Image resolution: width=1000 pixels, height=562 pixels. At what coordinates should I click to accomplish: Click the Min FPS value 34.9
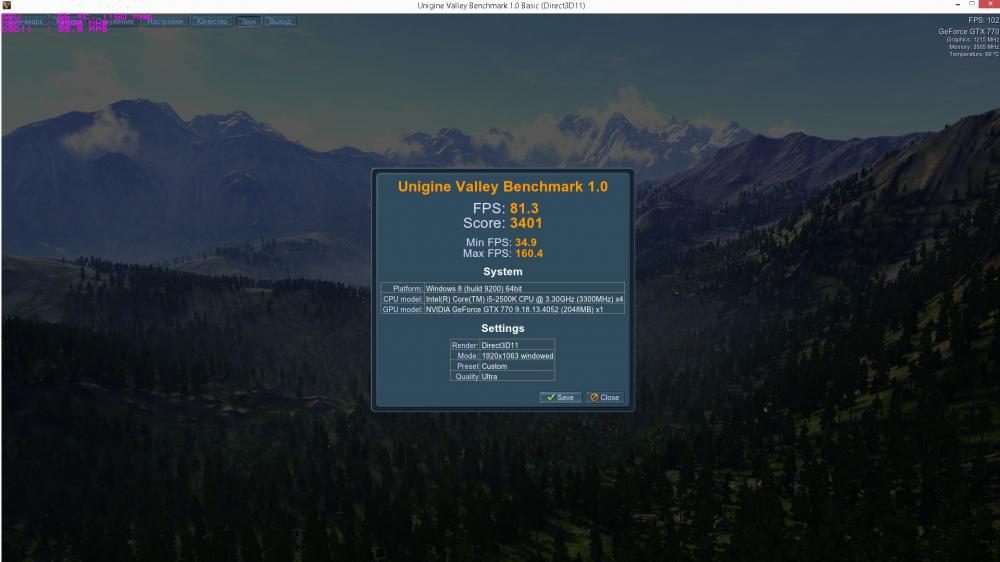pos(526,242)
